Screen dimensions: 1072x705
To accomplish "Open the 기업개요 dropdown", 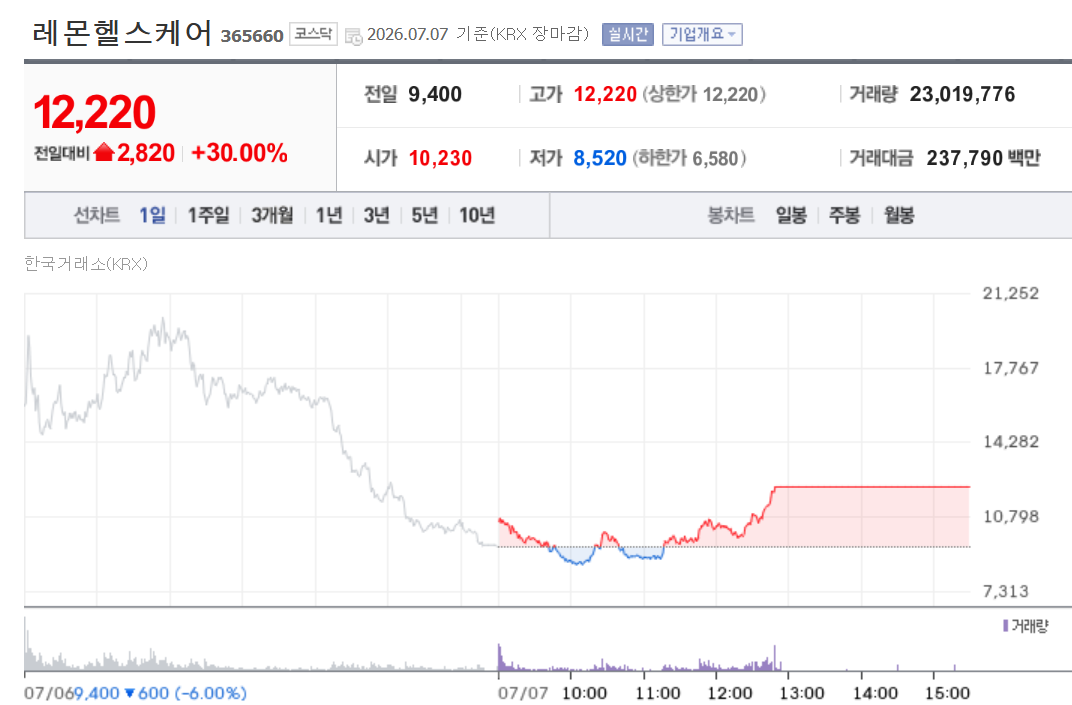I will [x=702, y=34].
